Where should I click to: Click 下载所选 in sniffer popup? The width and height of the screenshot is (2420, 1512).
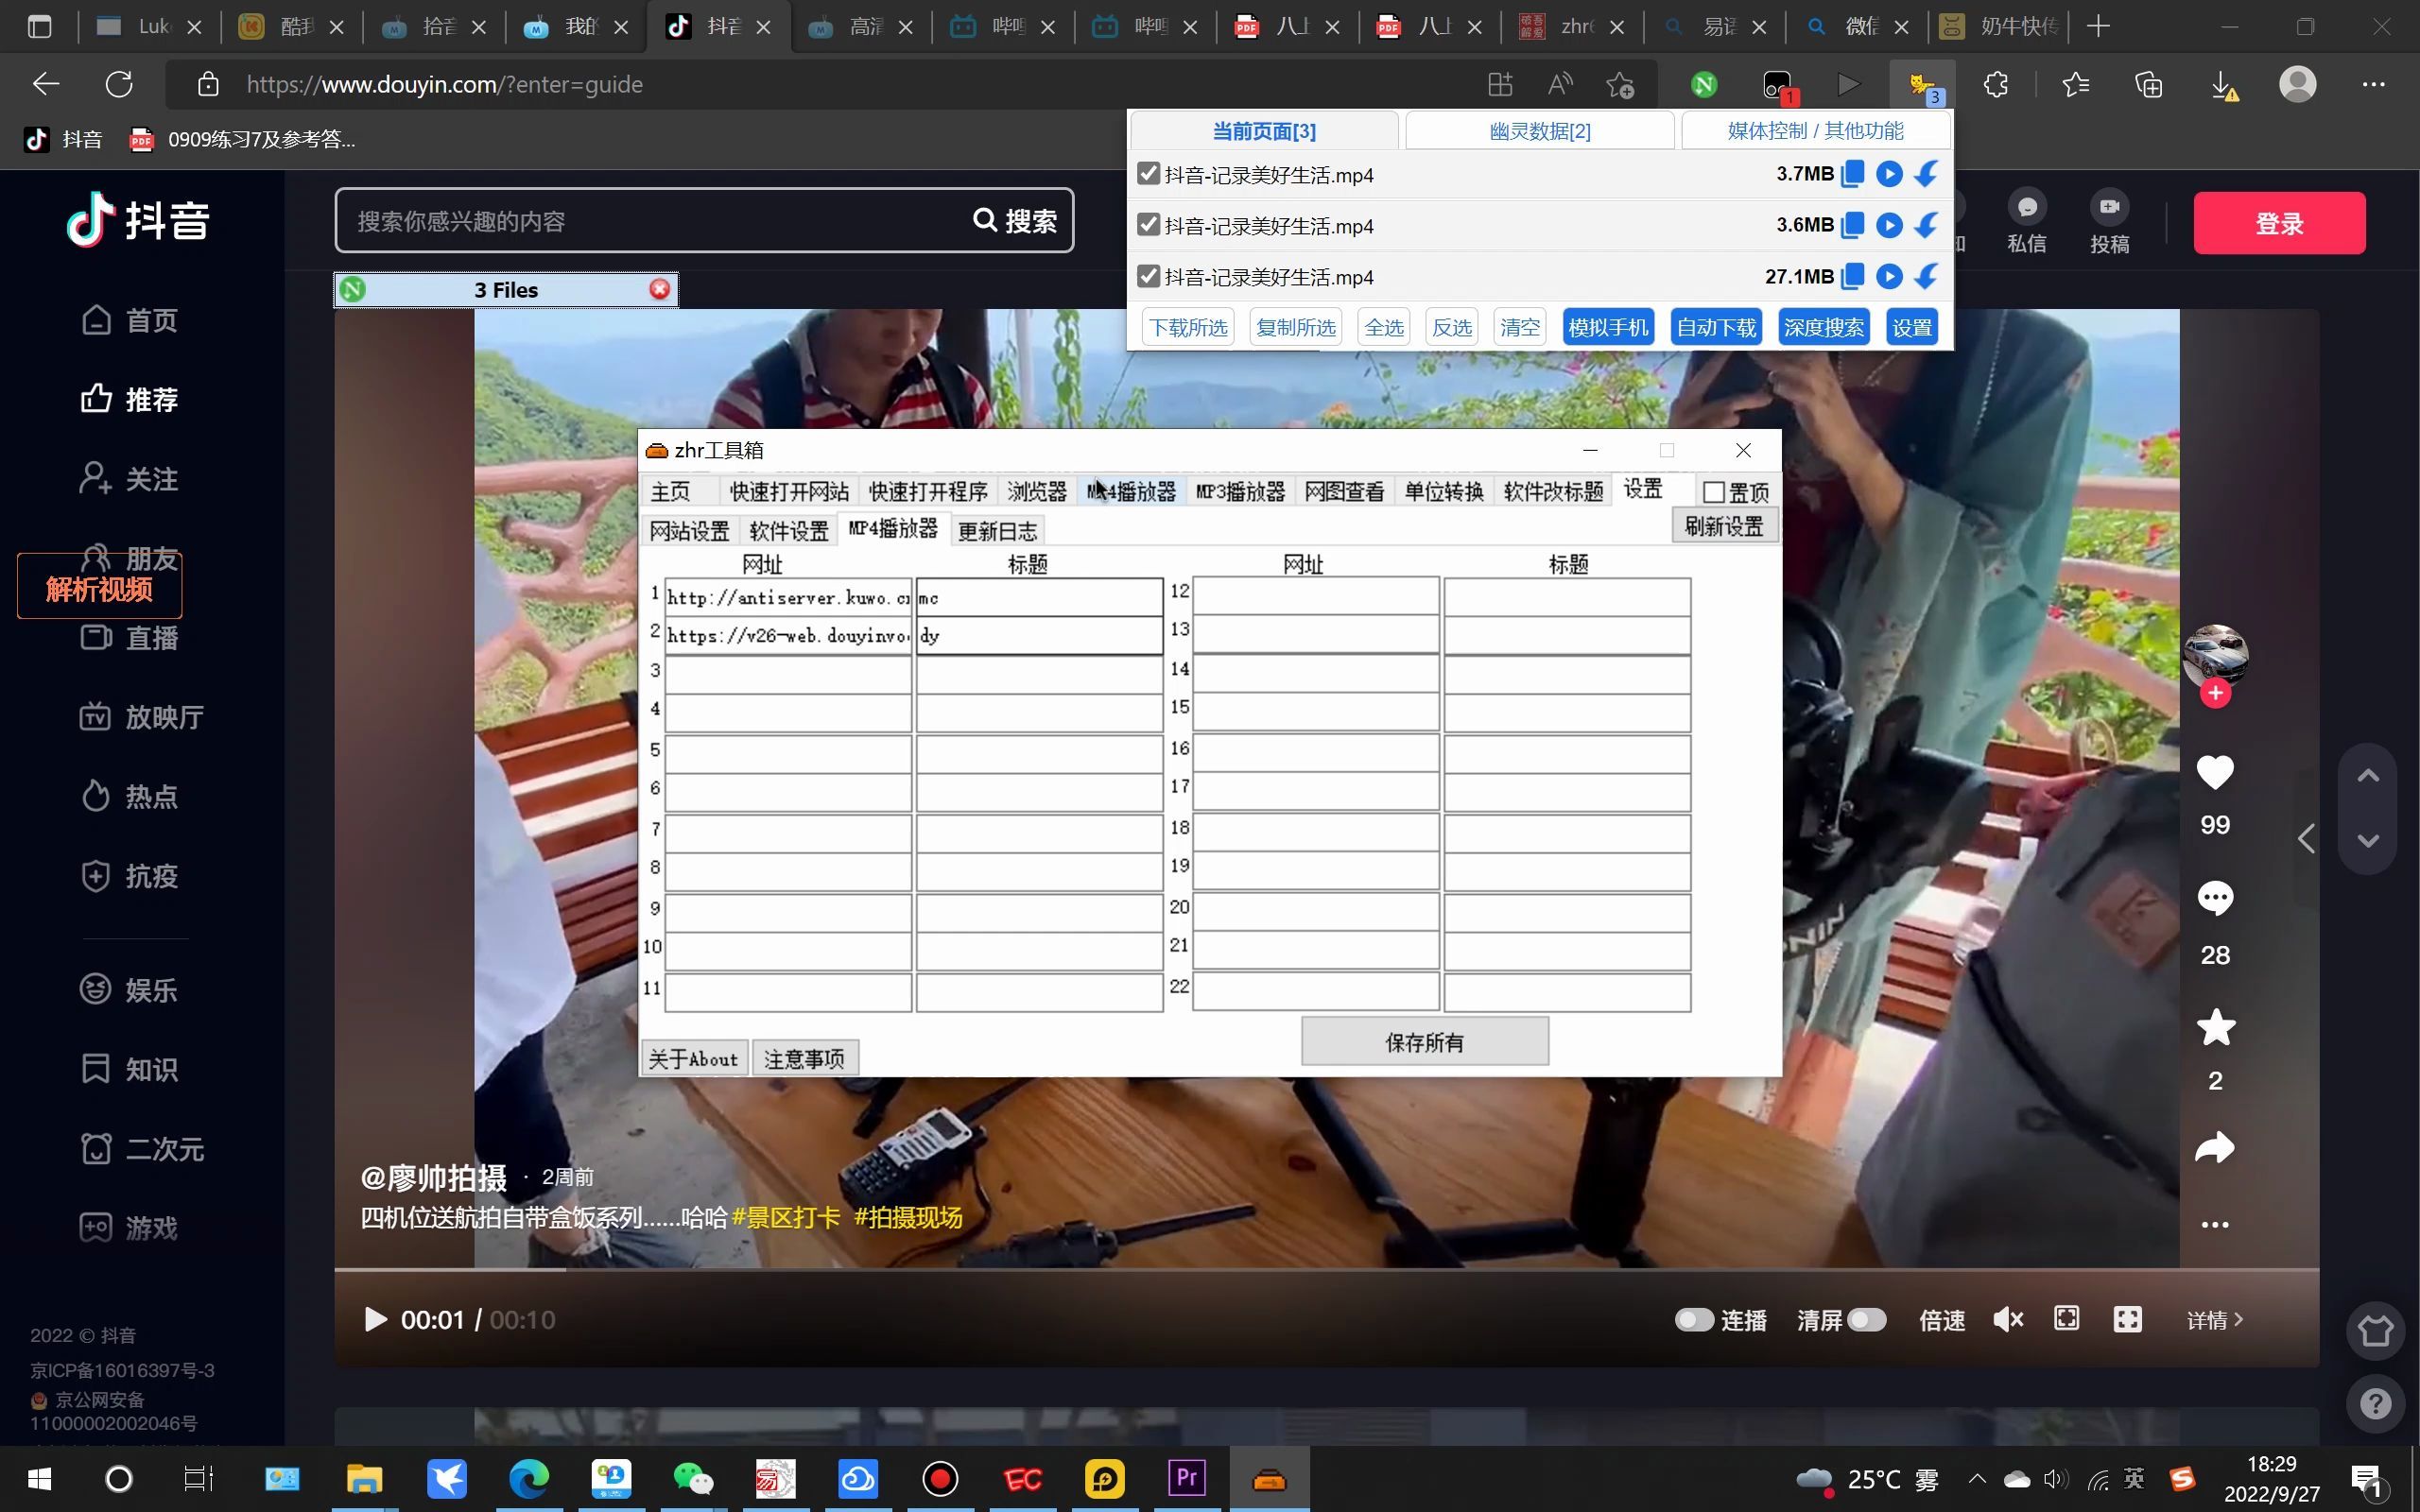pos(1188,327)
